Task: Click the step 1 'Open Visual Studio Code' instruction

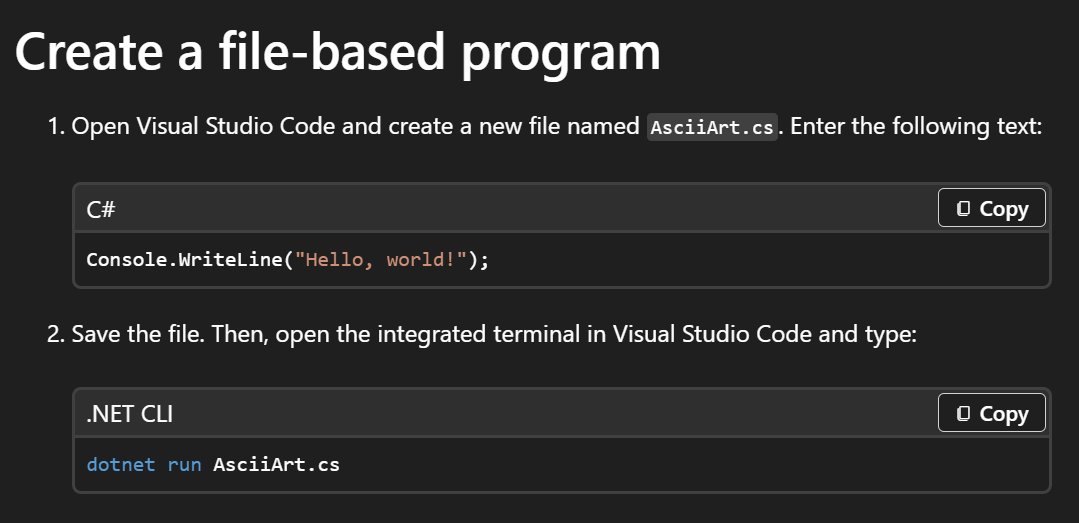Action: coord(557,127)
